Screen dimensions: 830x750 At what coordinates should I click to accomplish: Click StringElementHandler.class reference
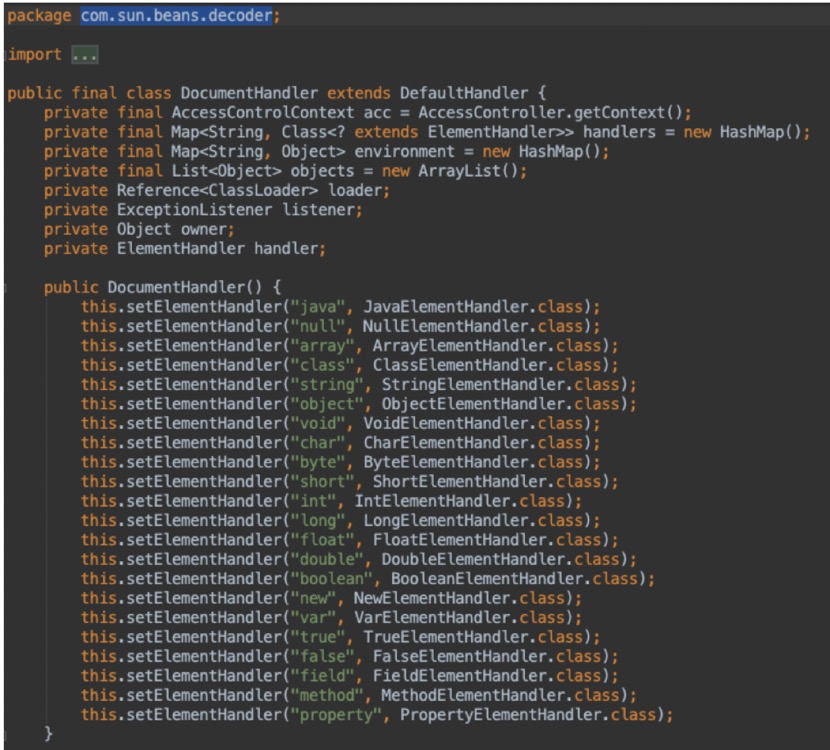(501, 385)
